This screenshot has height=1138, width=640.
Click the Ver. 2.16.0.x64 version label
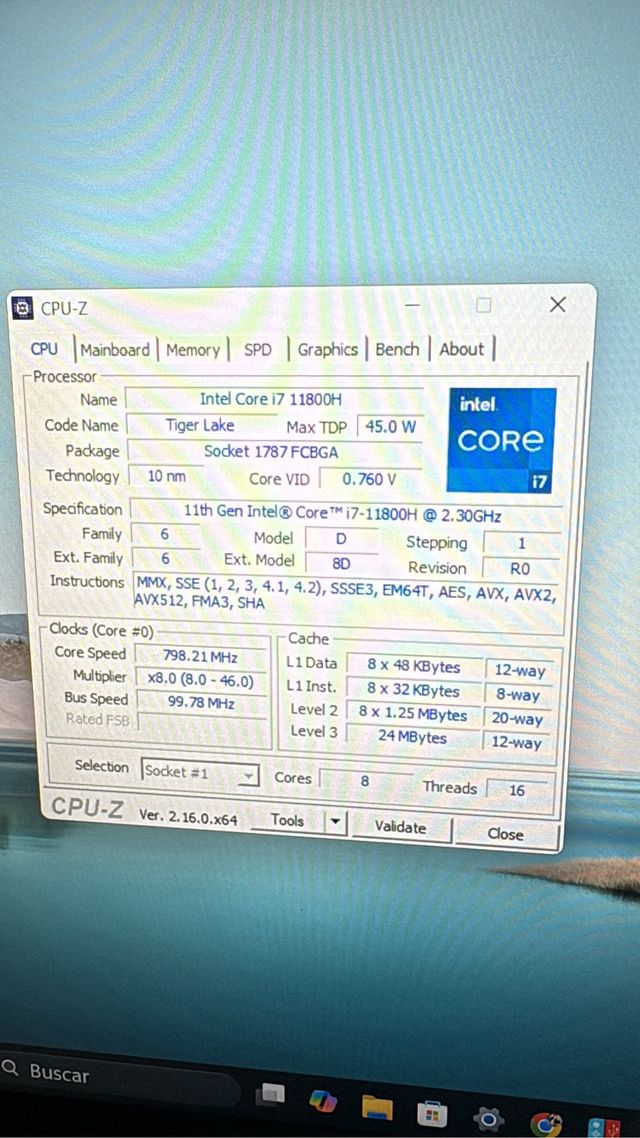pos(189,816)
